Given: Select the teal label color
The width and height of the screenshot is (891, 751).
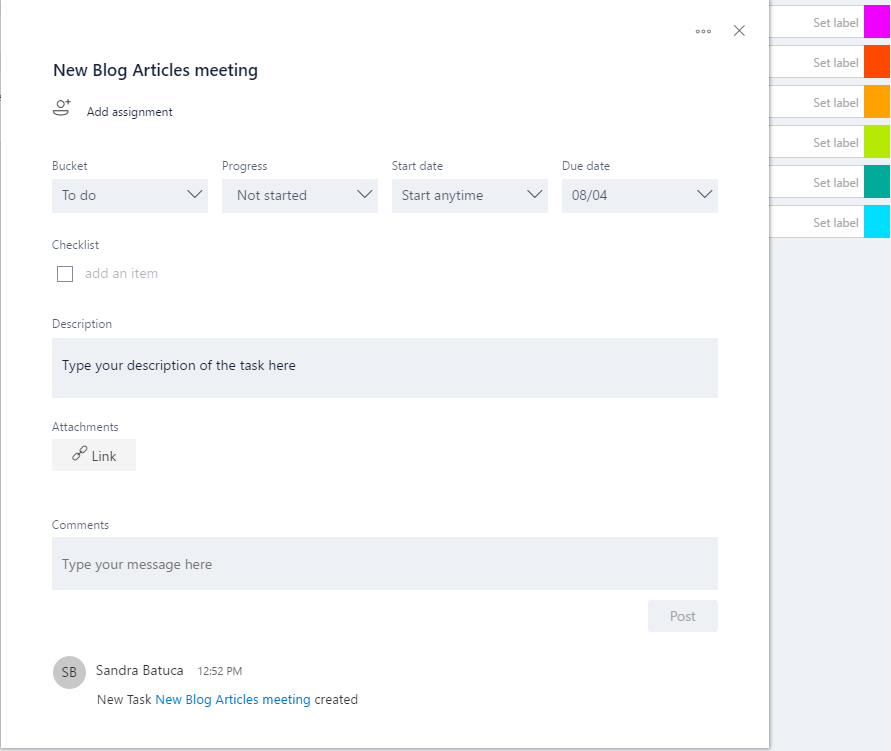Looking at the screenshot, I should [877, 182].
